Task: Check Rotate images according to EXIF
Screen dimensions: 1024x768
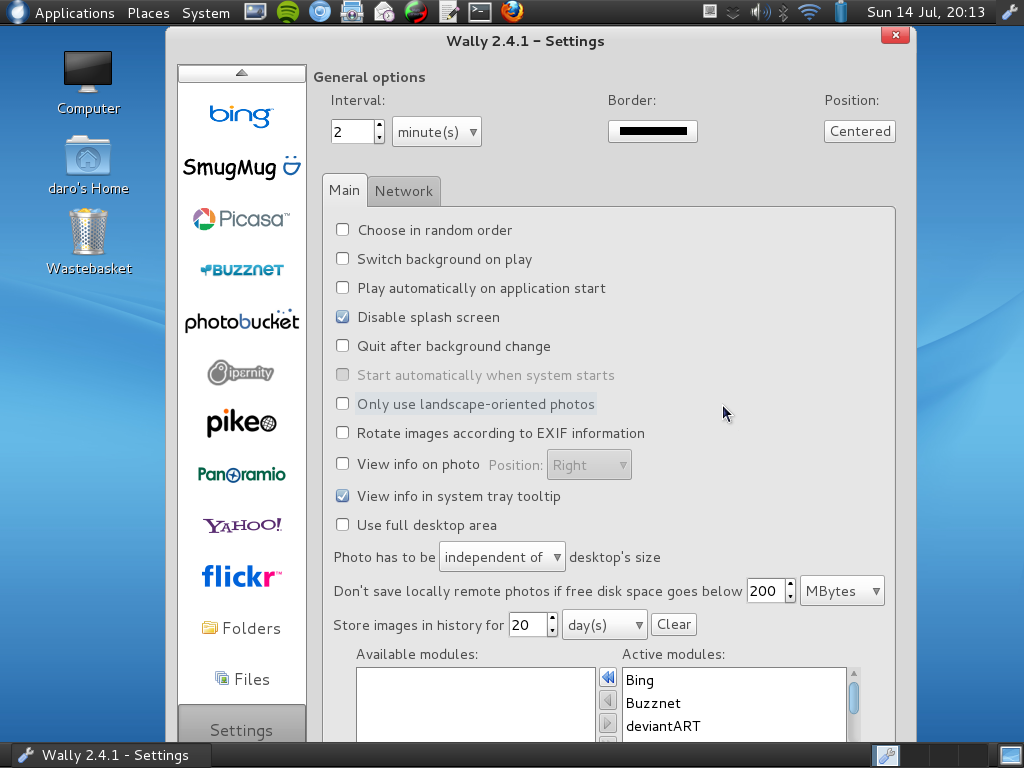Action: click(342, 432)
